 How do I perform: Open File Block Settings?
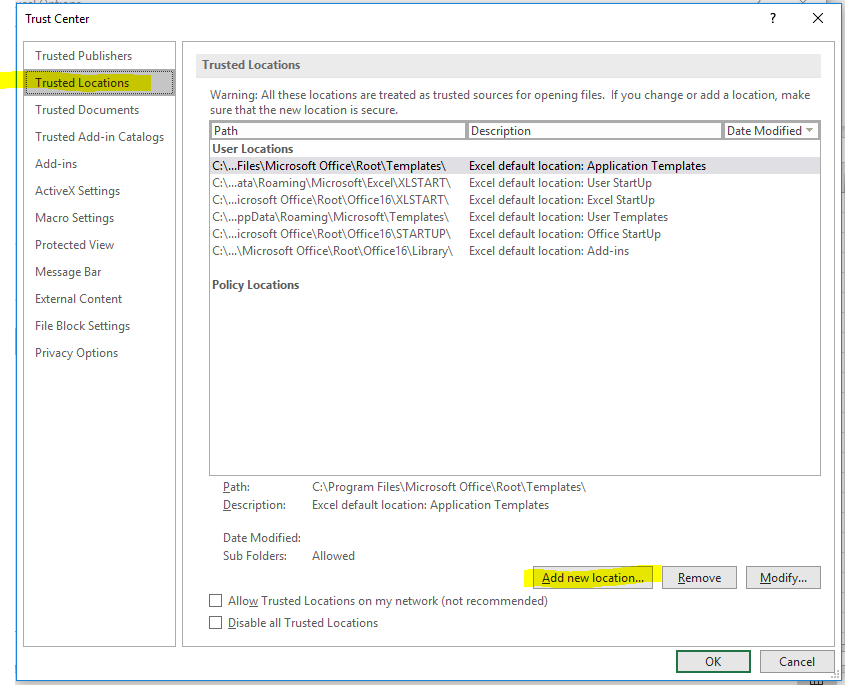tap(82, 326)
